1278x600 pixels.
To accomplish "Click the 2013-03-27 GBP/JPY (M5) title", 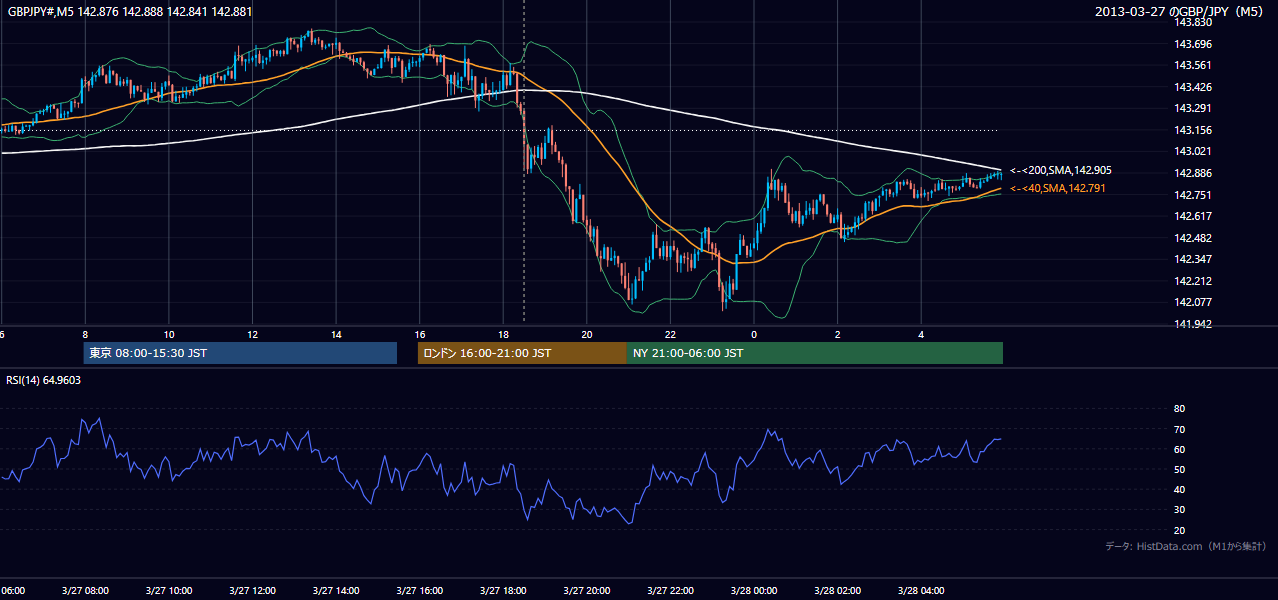I will pyautogui.click(x=1181, y=12).
